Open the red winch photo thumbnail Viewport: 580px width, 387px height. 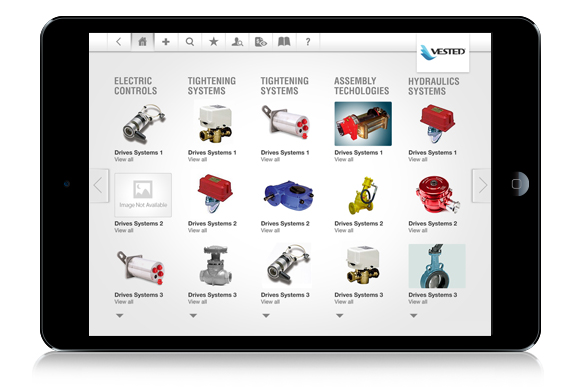point(363,124)
